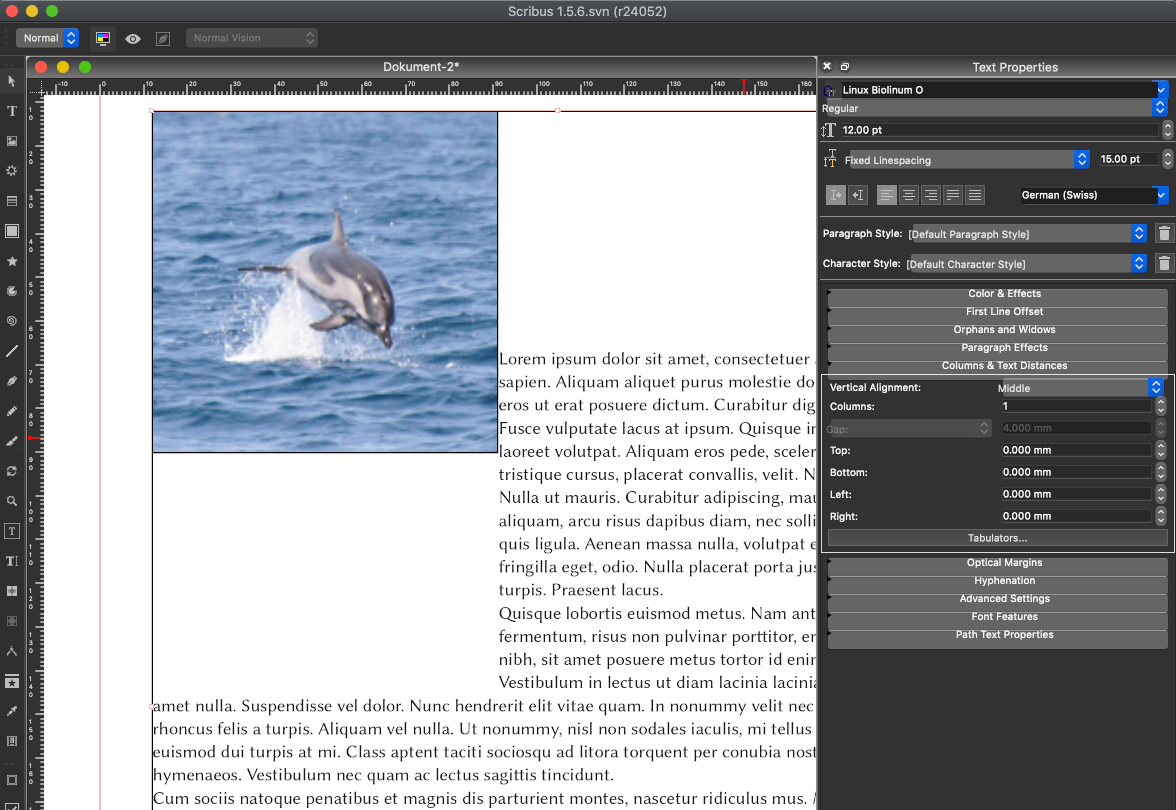Click the Tabulators... button
1176x810 pixels.
[x=997, y=538]
